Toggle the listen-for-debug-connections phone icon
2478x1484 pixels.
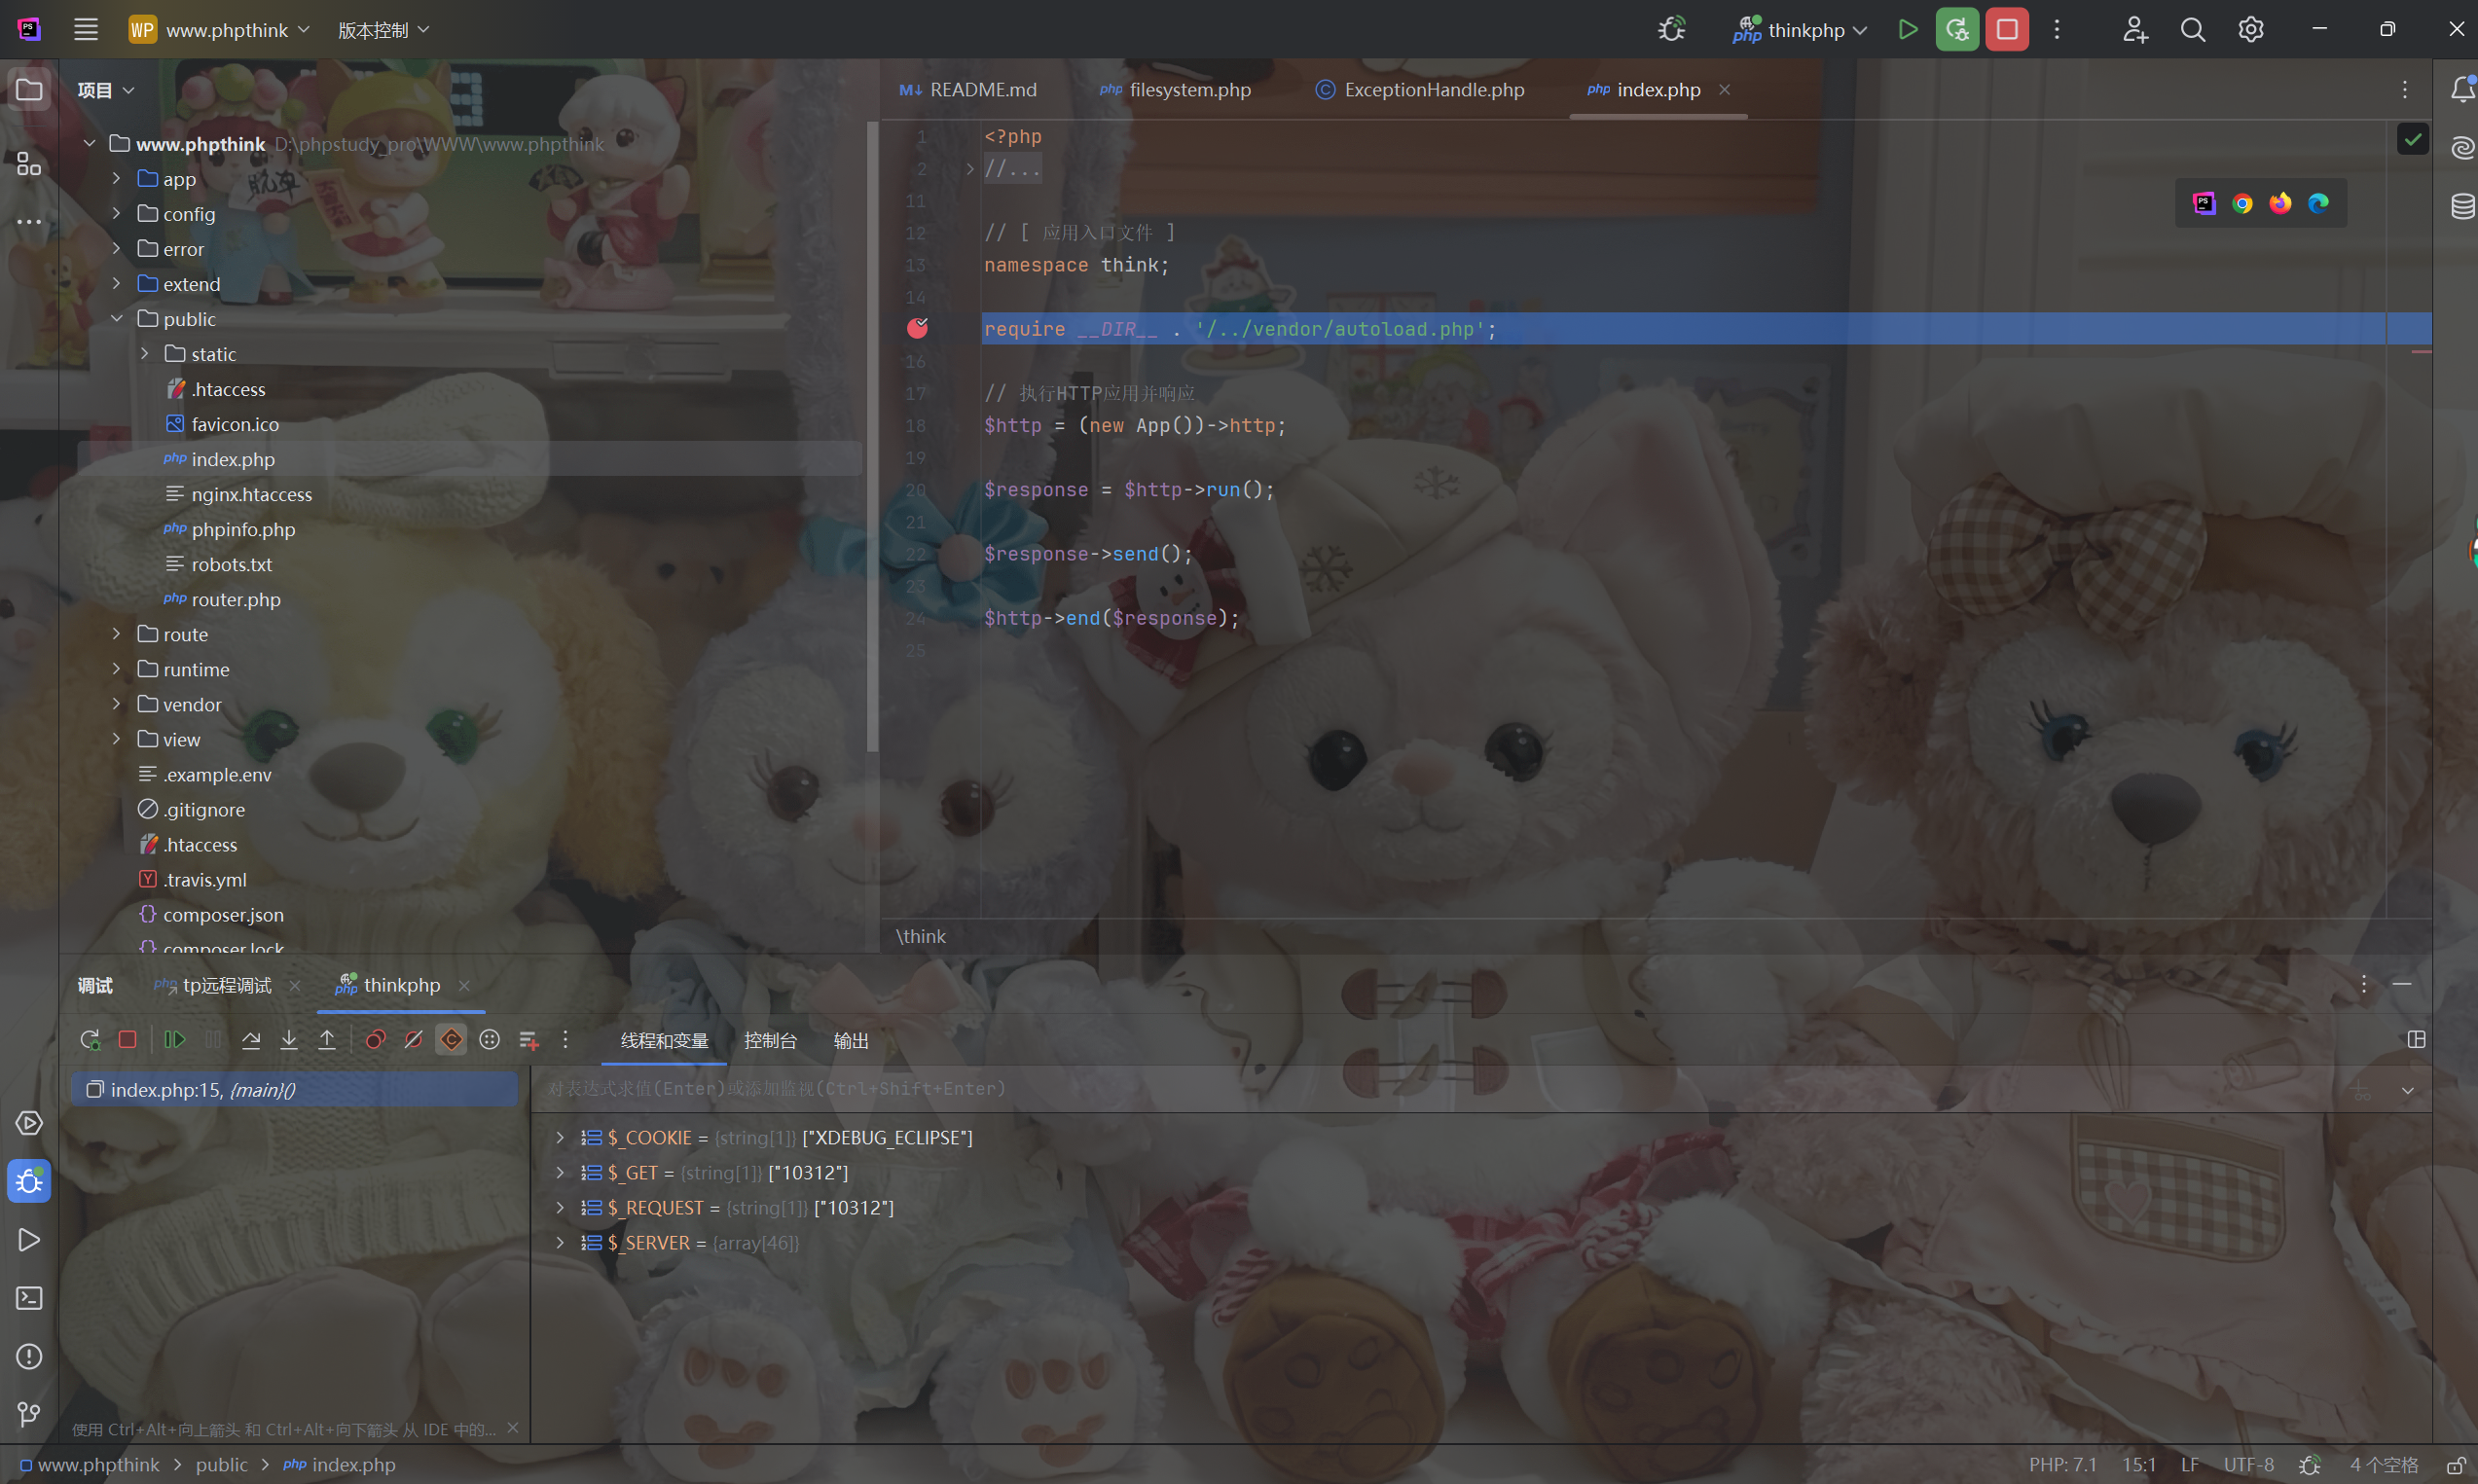pyautogui.click(x=1671, y=30)
